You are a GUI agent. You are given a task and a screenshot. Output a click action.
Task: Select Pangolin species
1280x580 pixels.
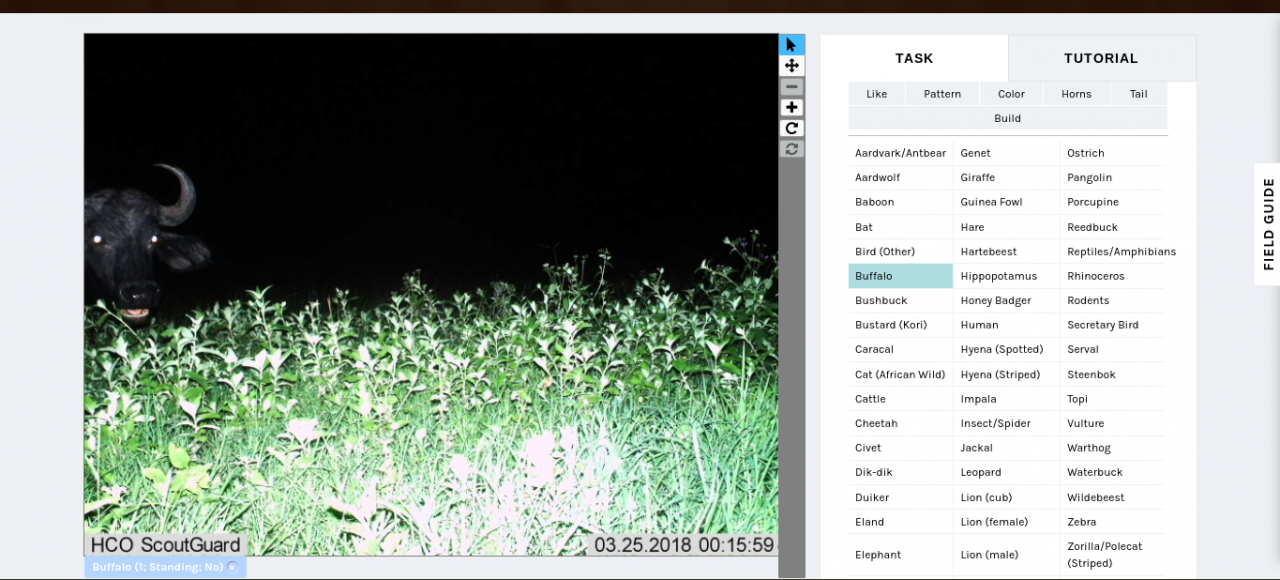(x=1113, y=177)
